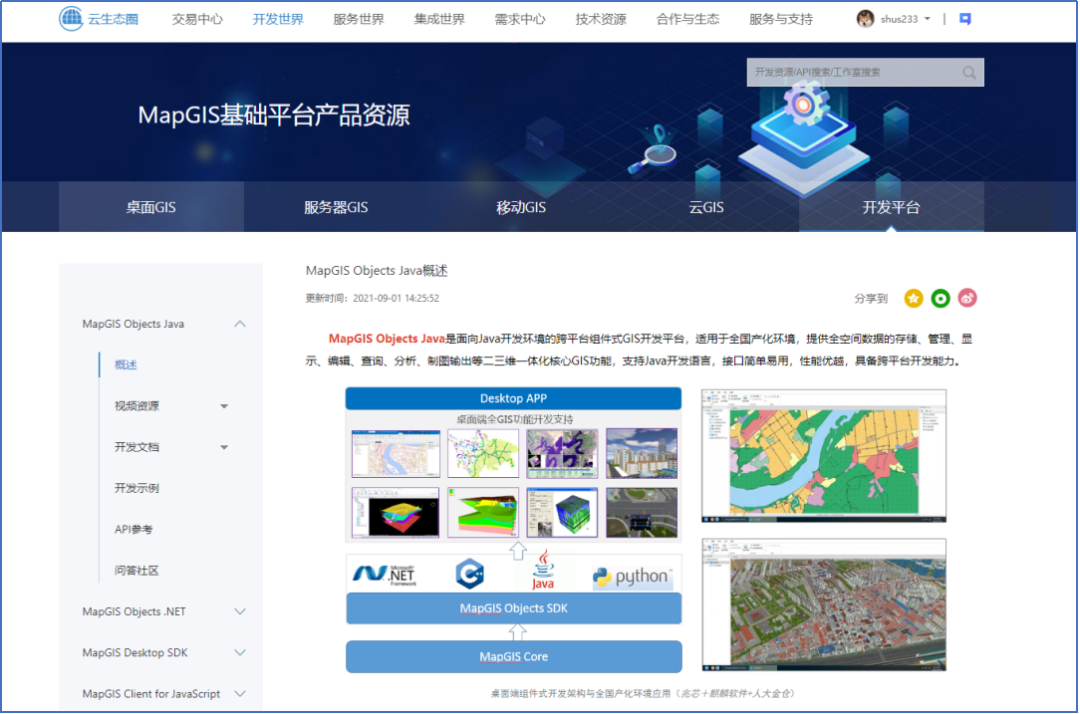
Task: Click the C++ logo icon
Action: coord(470,574)
